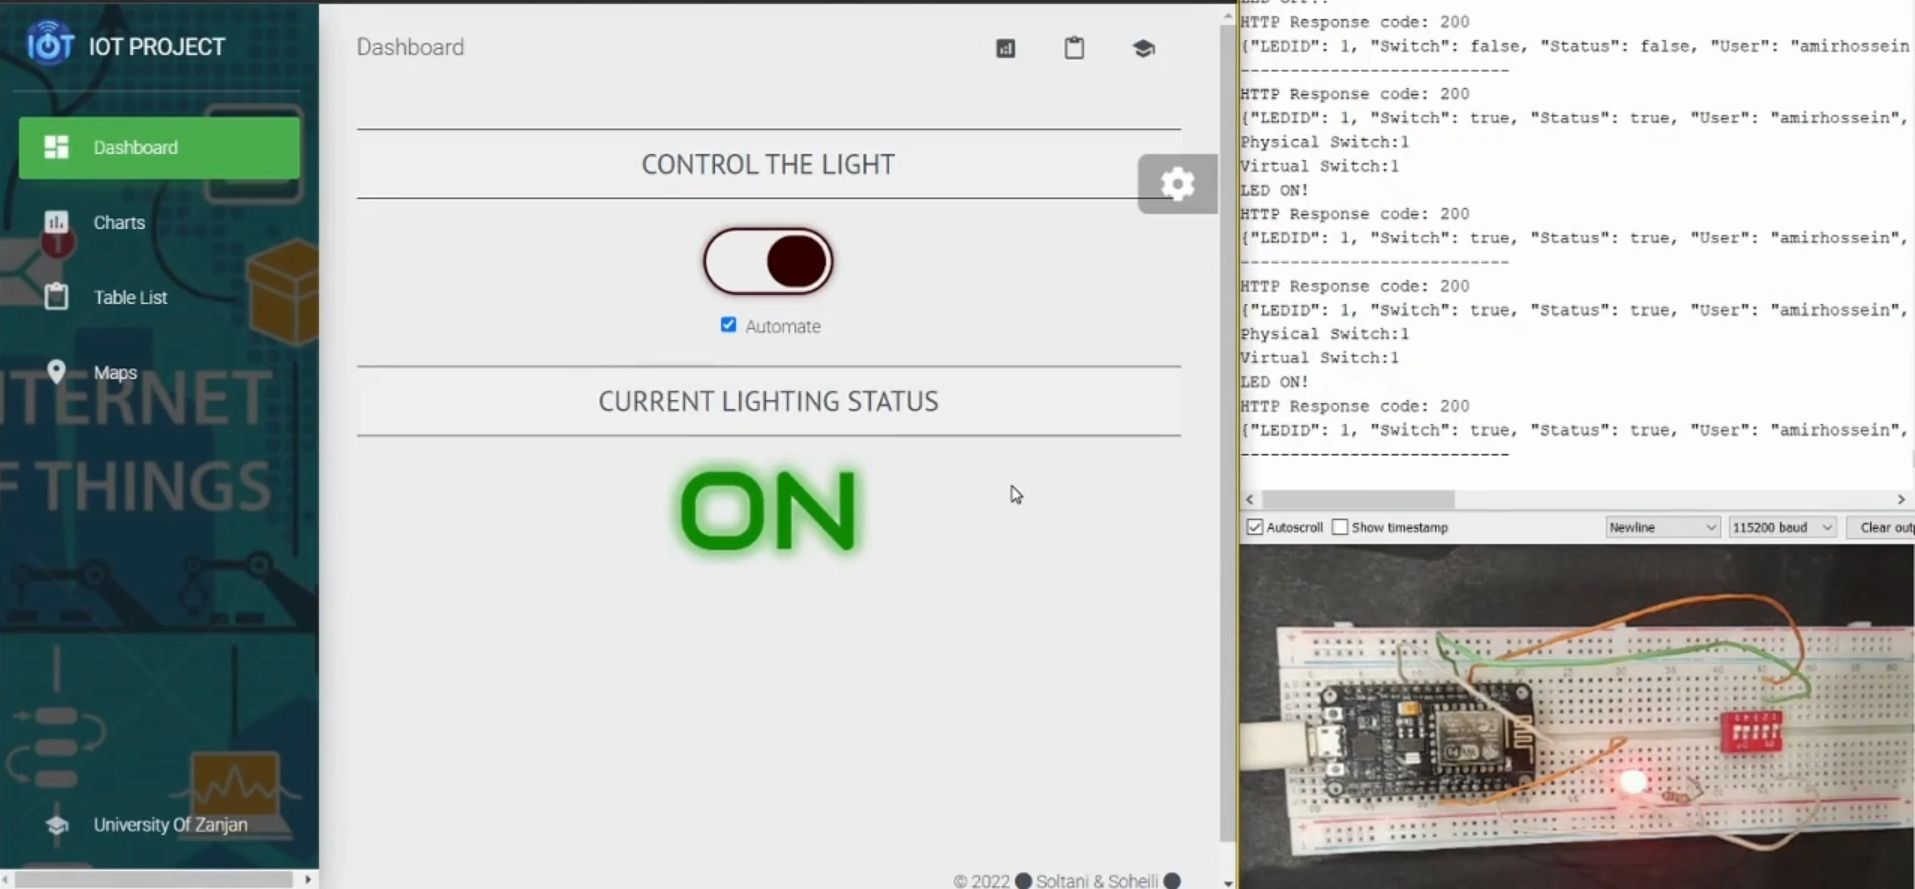Viewport: 1915px width, 889px height.
Task: Open the University Of Zanjan link
Action: click(170, 824)
